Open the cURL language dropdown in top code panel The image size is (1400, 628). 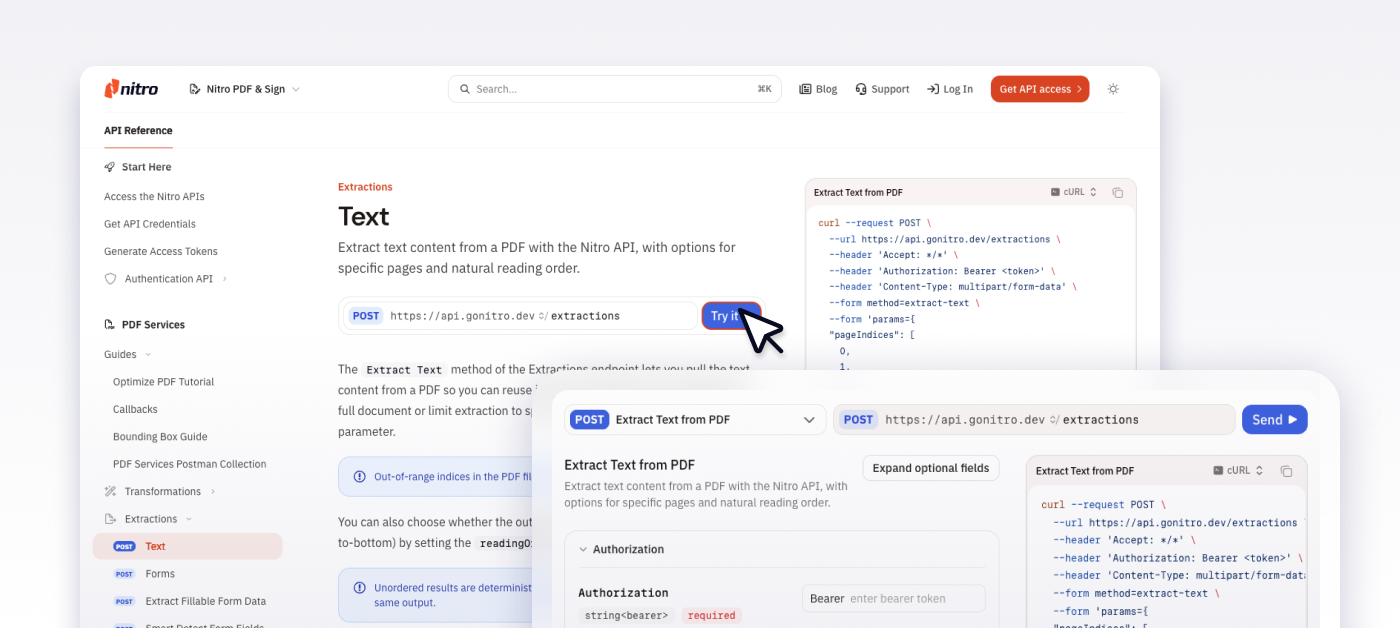tap(1073, 192)
